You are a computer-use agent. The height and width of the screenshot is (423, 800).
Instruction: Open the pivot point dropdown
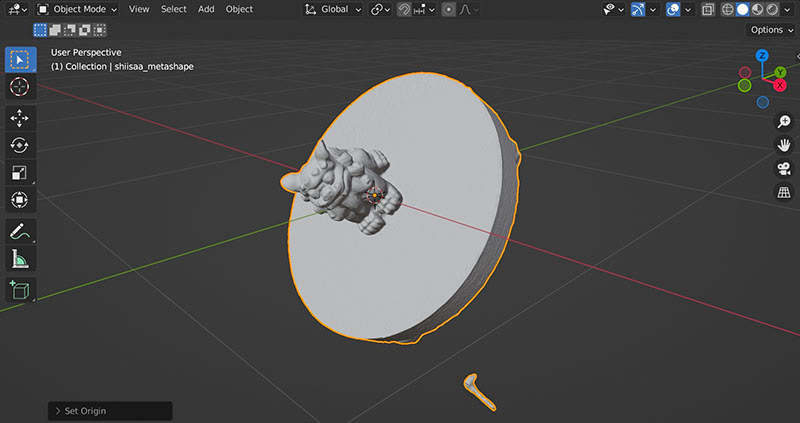pos(381,9)
